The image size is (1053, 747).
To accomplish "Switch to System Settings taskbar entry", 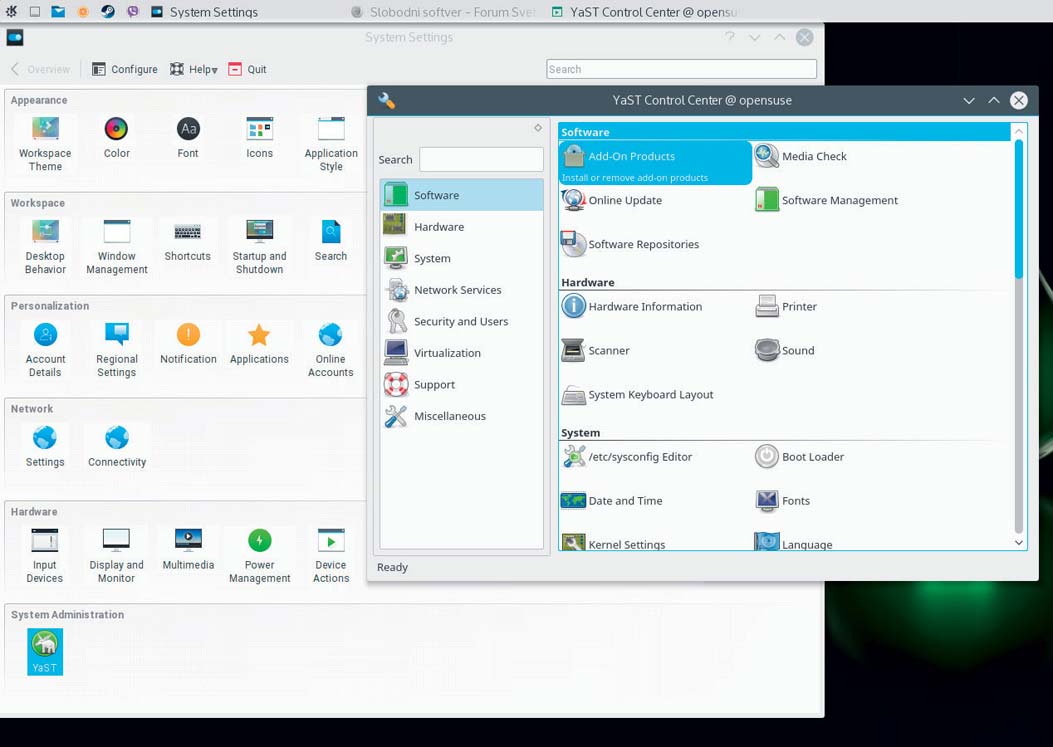I will point(204,11).
